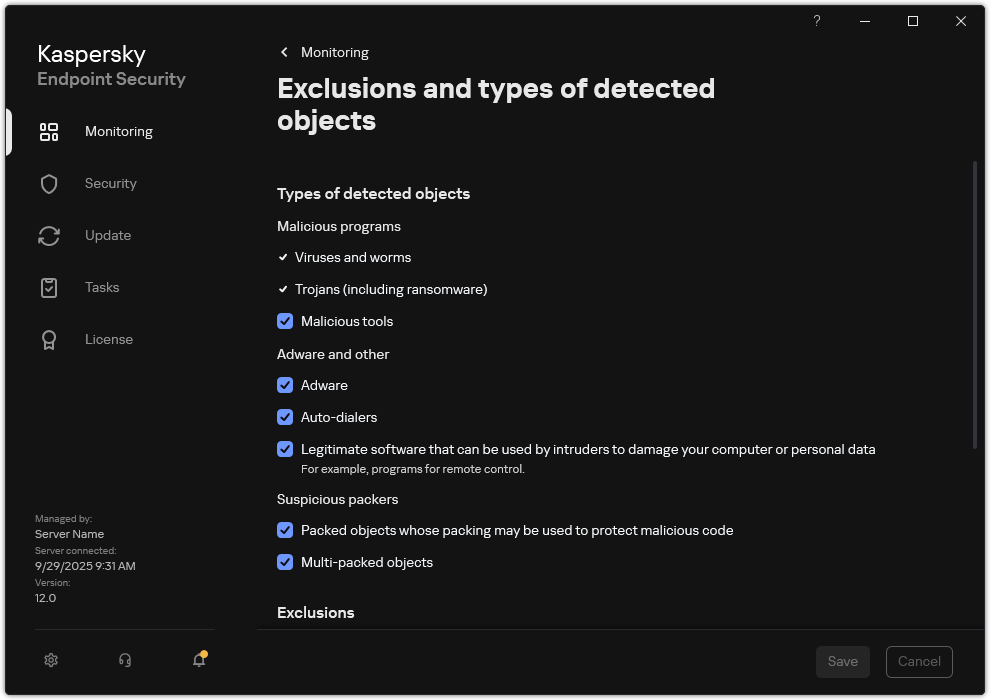Open application settings gear icon

[x=50, y=660]
